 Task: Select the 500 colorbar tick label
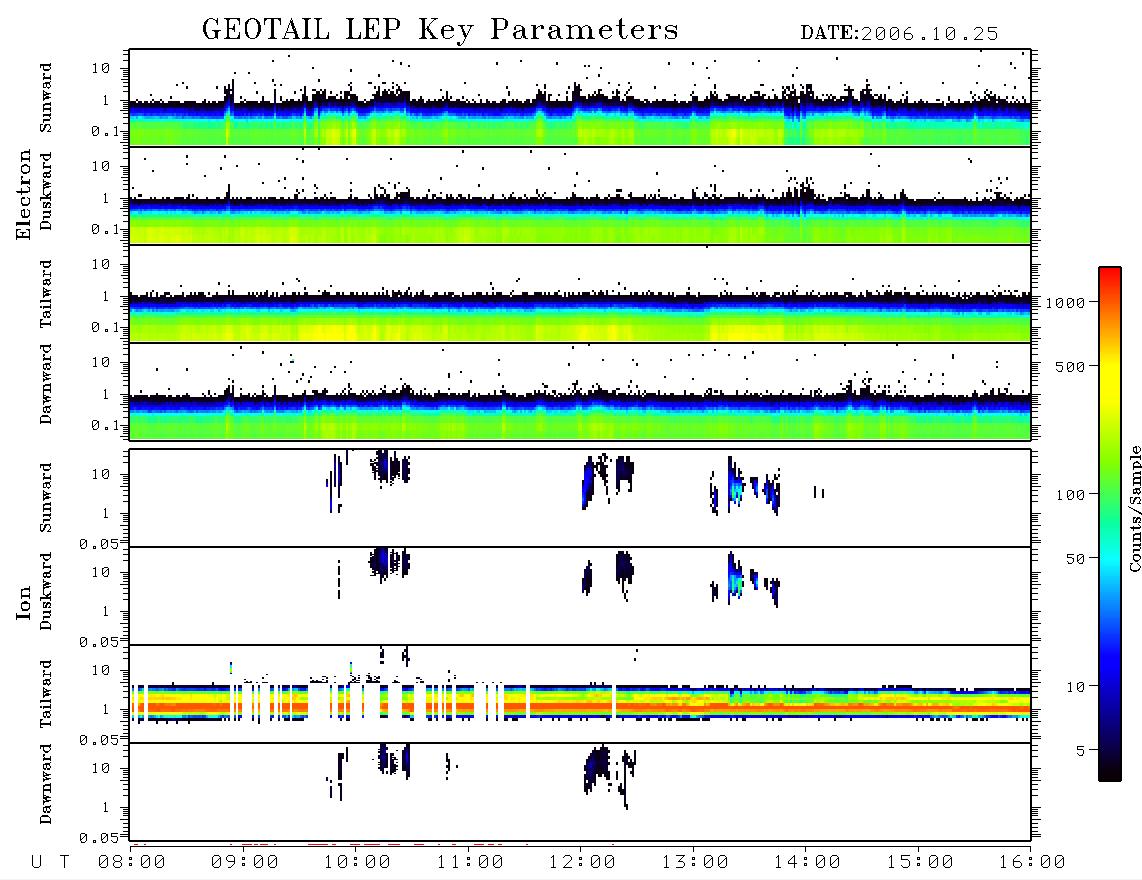pyautogui.click(x=1071, y=366)
